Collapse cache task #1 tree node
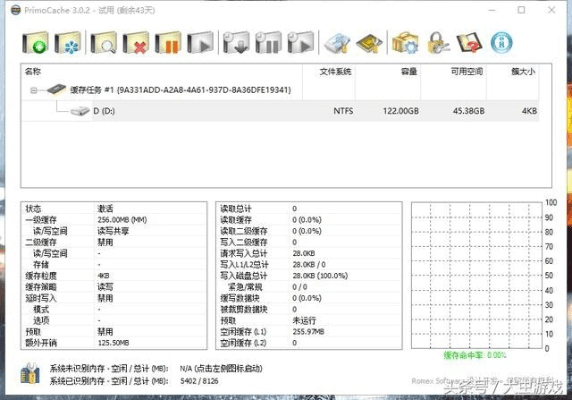The width and height of the screenshot is (572, 400). (34, 90)
